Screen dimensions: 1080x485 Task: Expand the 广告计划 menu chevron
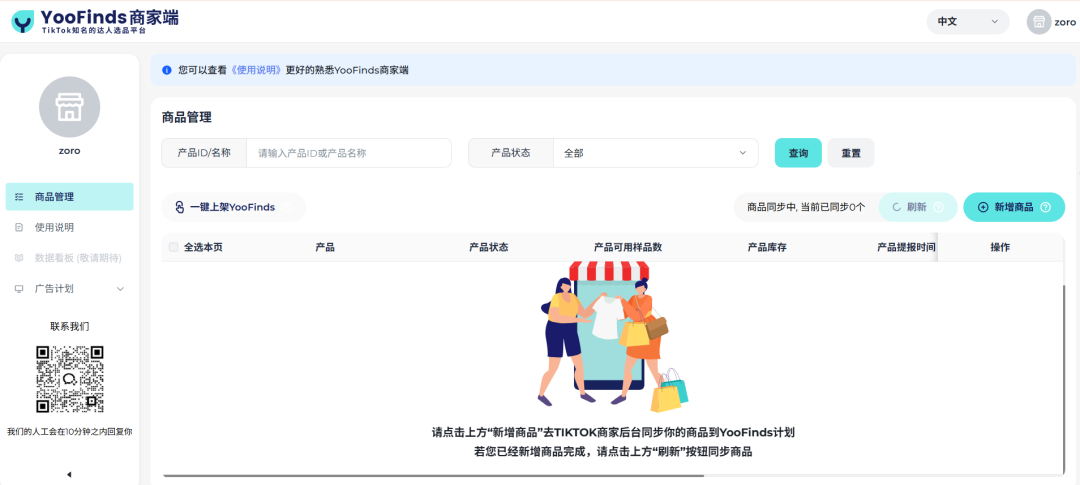(x=121, y=289)
